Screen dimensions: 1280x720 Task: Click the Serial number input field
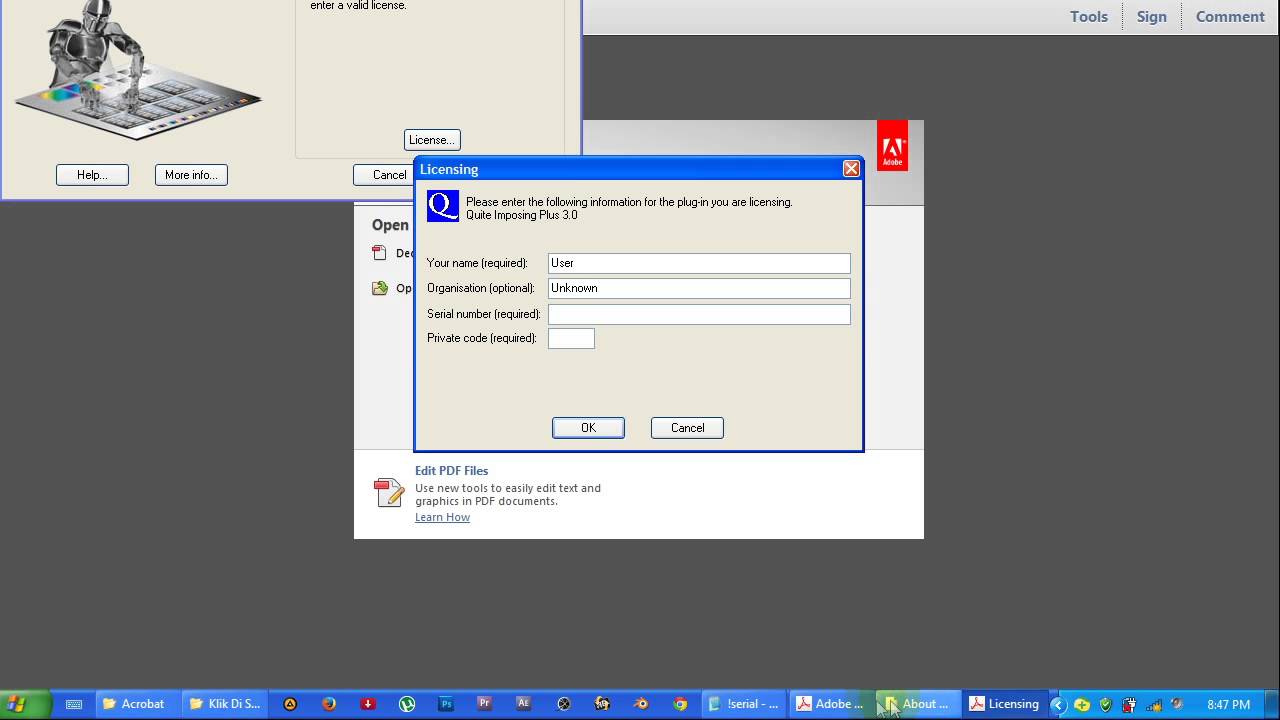click(699, 314)
